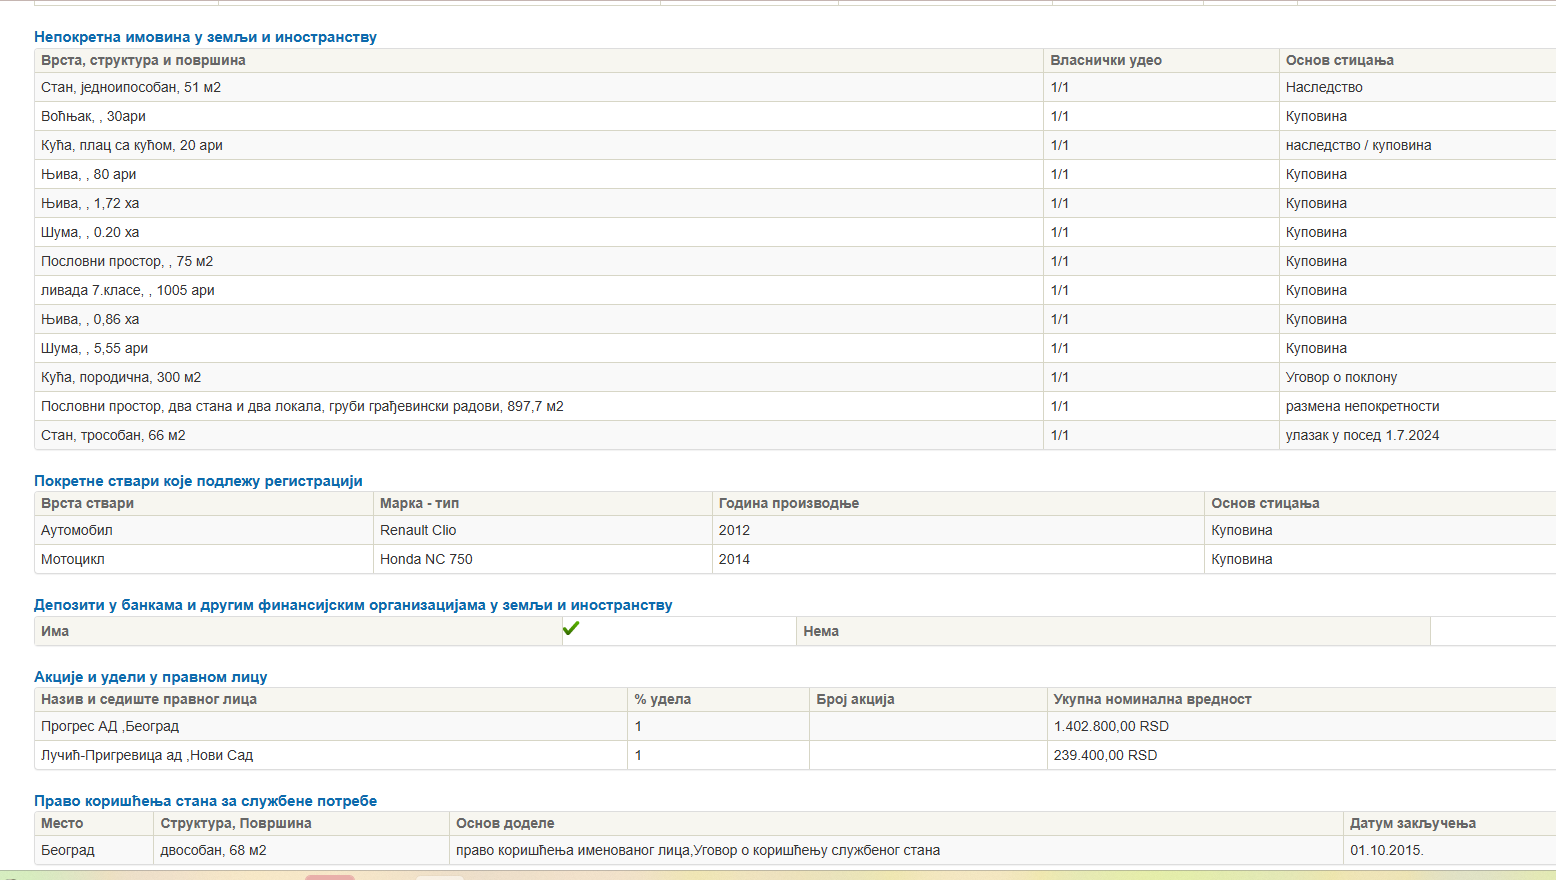Click the 'Renault Clio' cell
Viewport: 1556px width, 880px height.
(418, 530)
